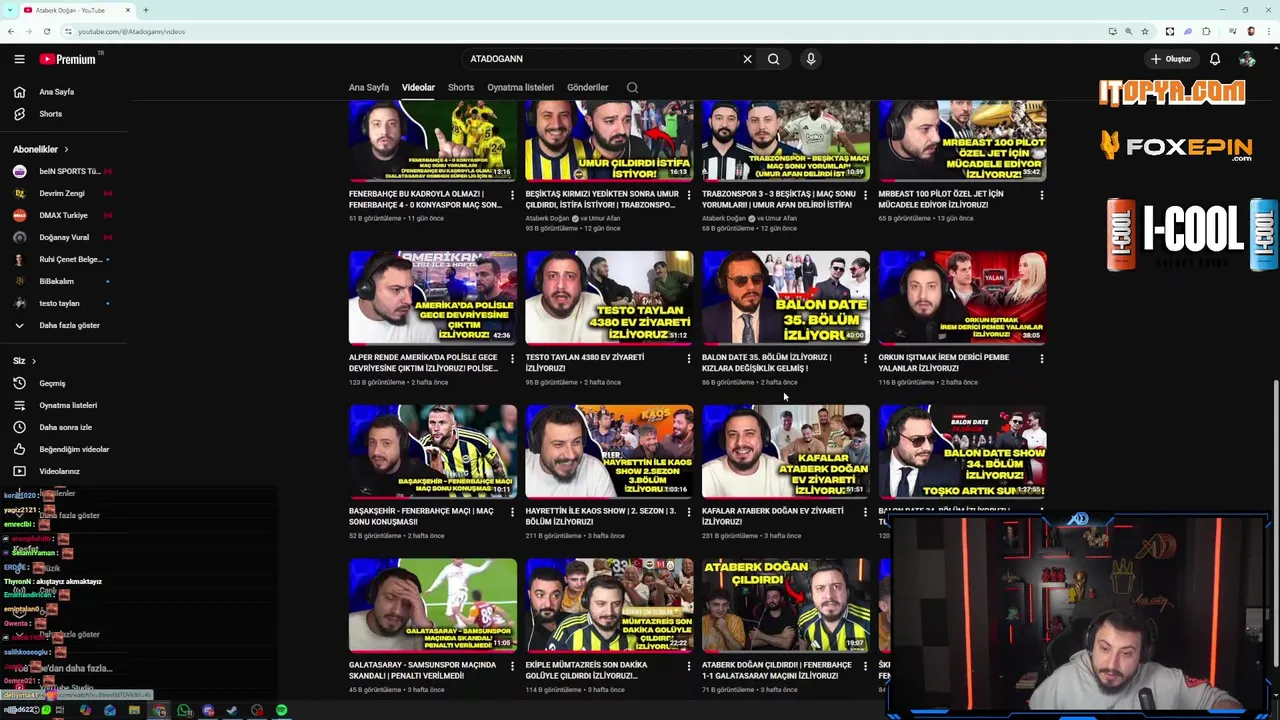
Task: Click the Chrome address bar URL
Action: [131, 31]
